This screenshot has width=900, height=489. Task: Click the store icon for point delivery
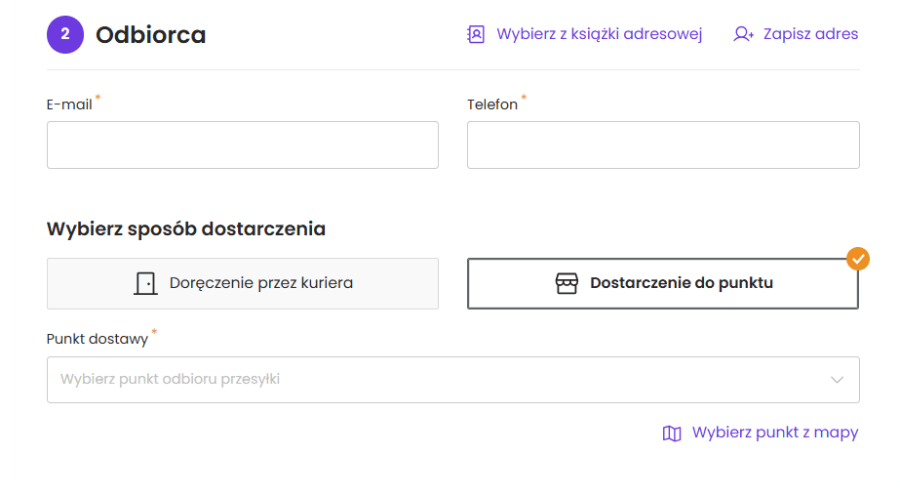[567, 283]
